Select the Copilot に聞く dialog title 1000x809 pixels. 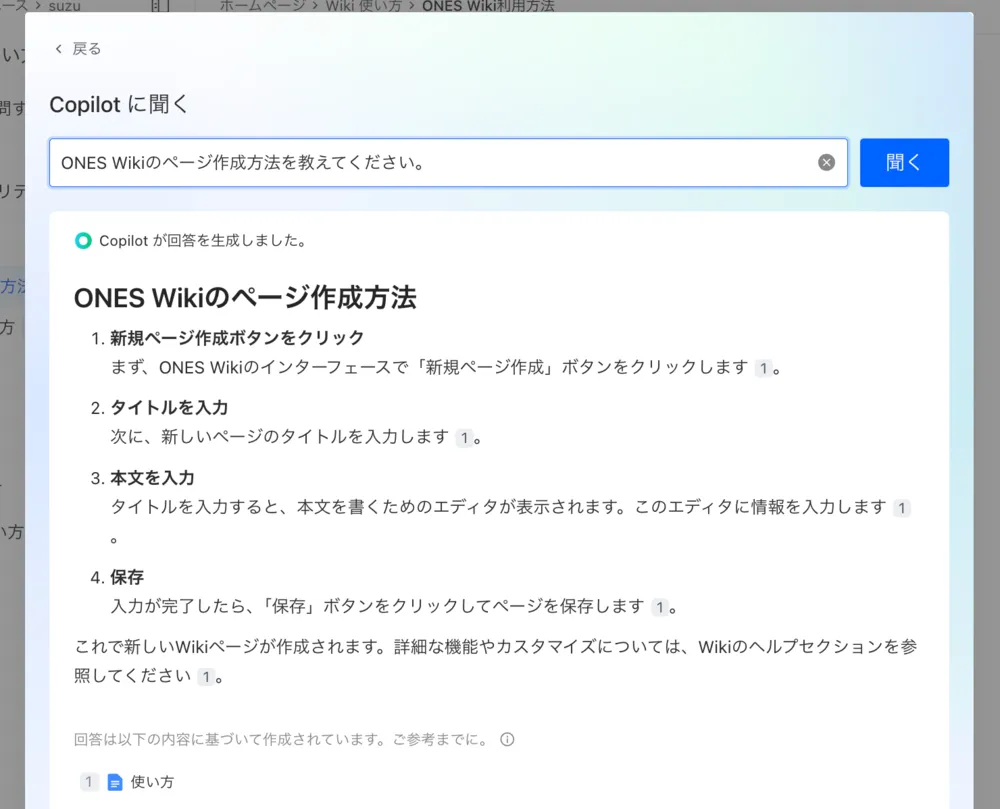pos(119,105)
